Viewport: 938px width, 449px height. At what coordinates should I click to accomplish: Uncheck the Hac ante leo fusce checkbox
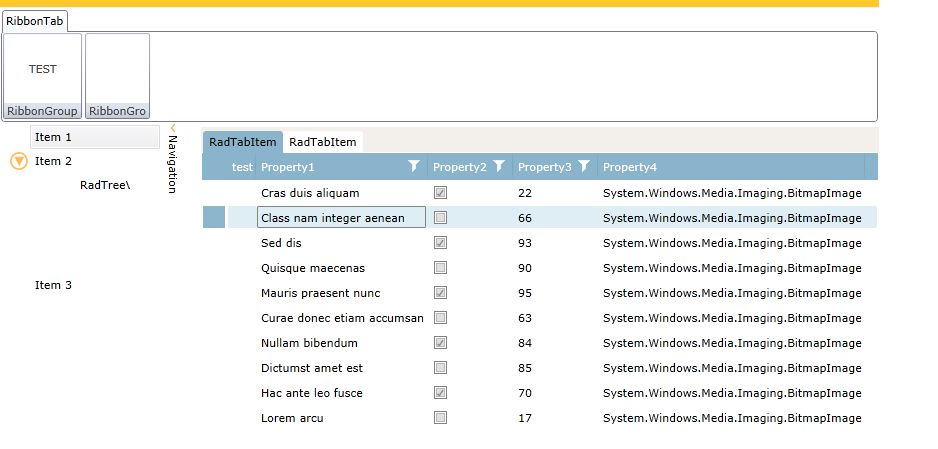tap(441, 393)
